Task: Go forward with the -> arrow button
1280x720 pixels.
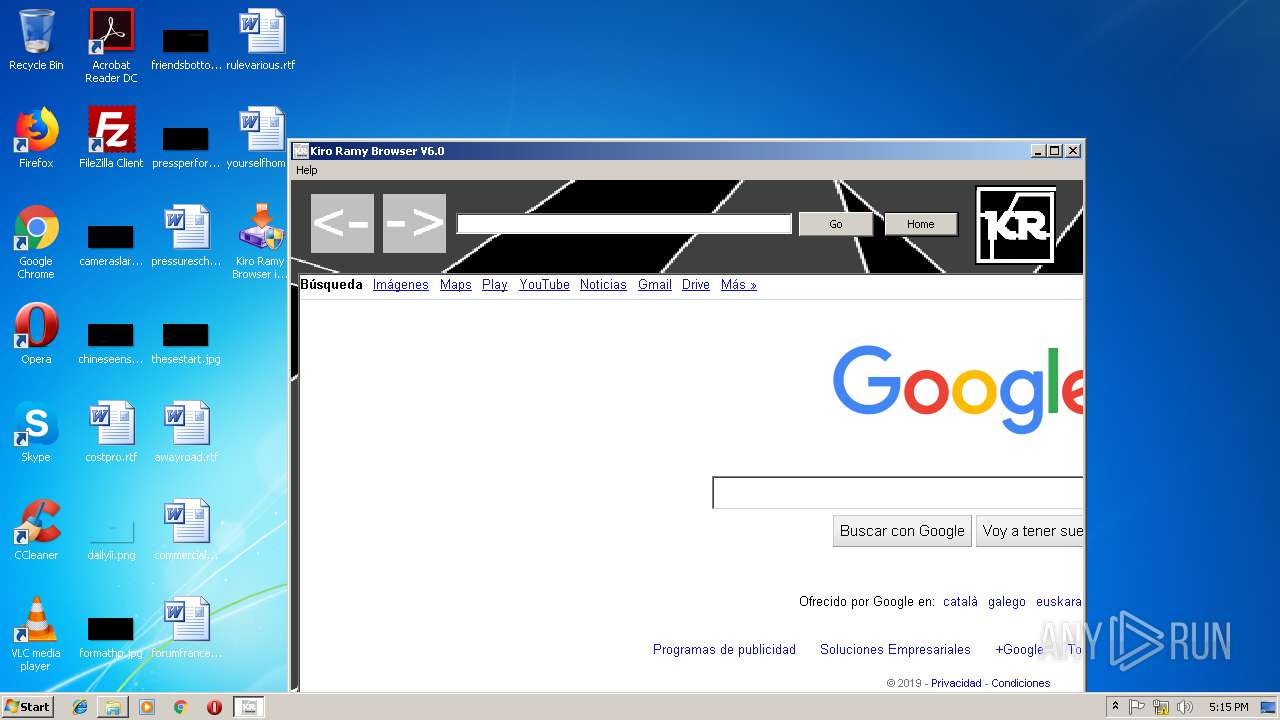Action: coord(414,223)
